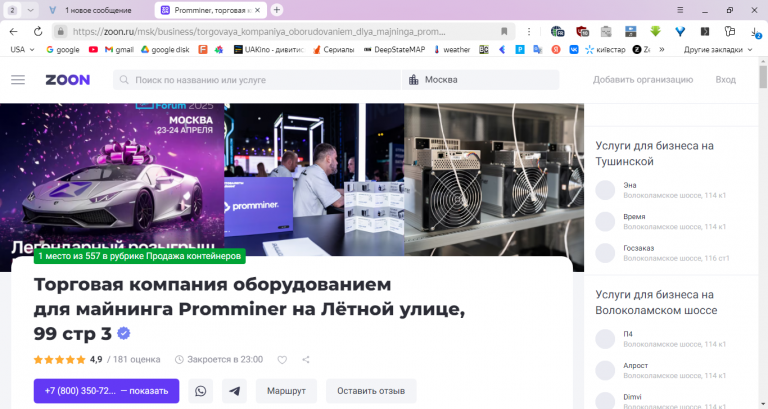Screen dimensions: 768x409
Task: Focus the Поиск по названию или услуге field
Action: (257, 80)
